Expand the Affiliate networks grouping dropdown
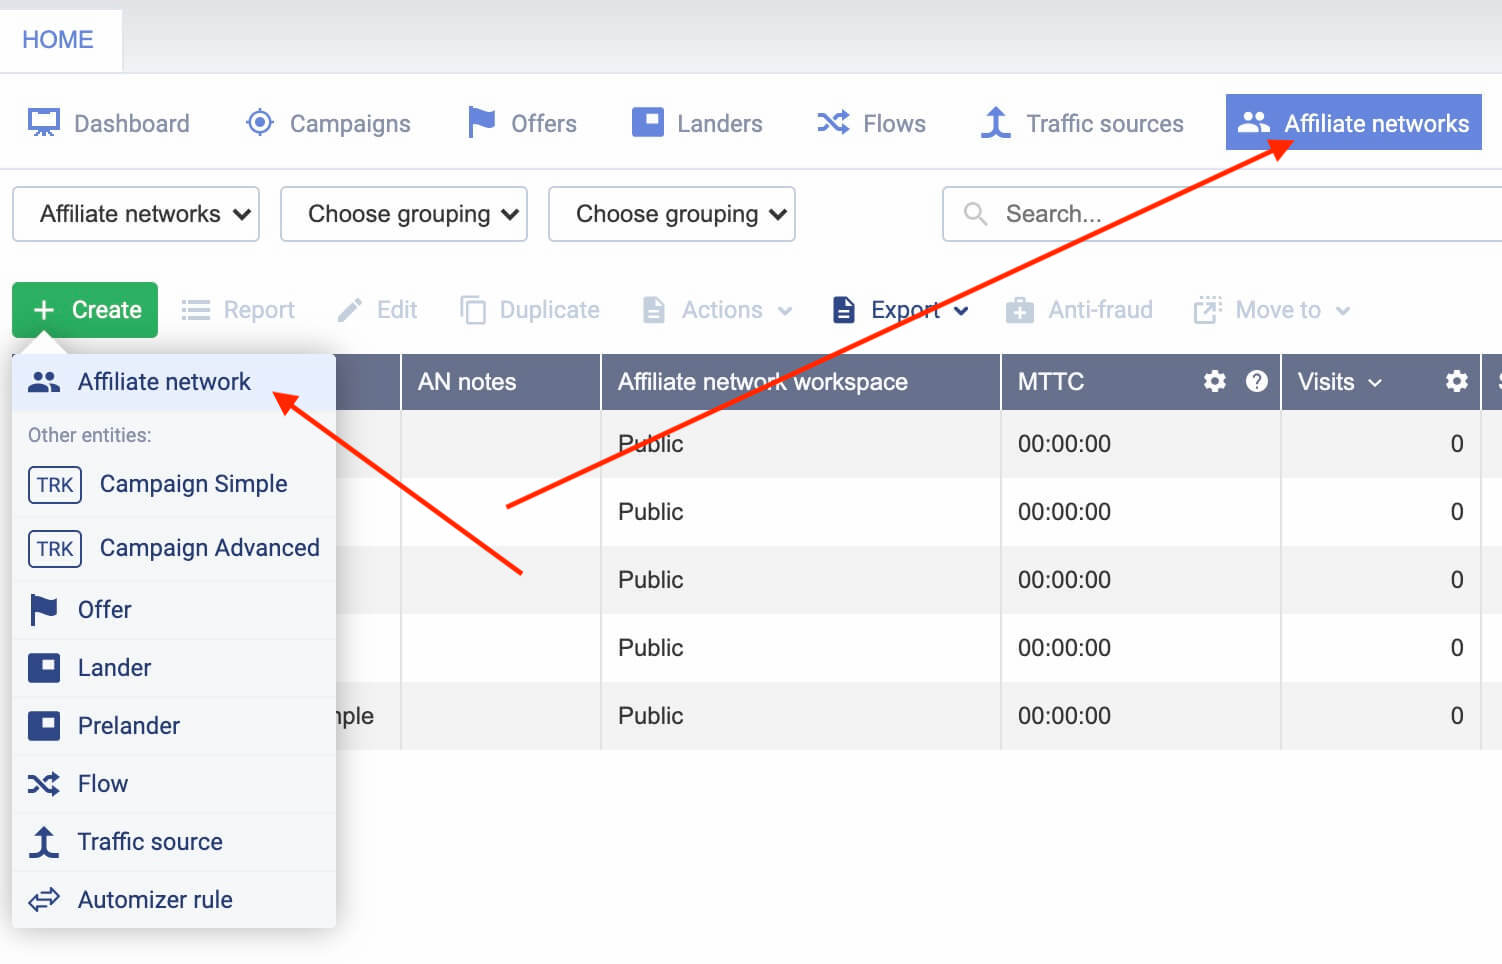The height and width of the screenshot is (964, 1502). click(x=136, y=214)
